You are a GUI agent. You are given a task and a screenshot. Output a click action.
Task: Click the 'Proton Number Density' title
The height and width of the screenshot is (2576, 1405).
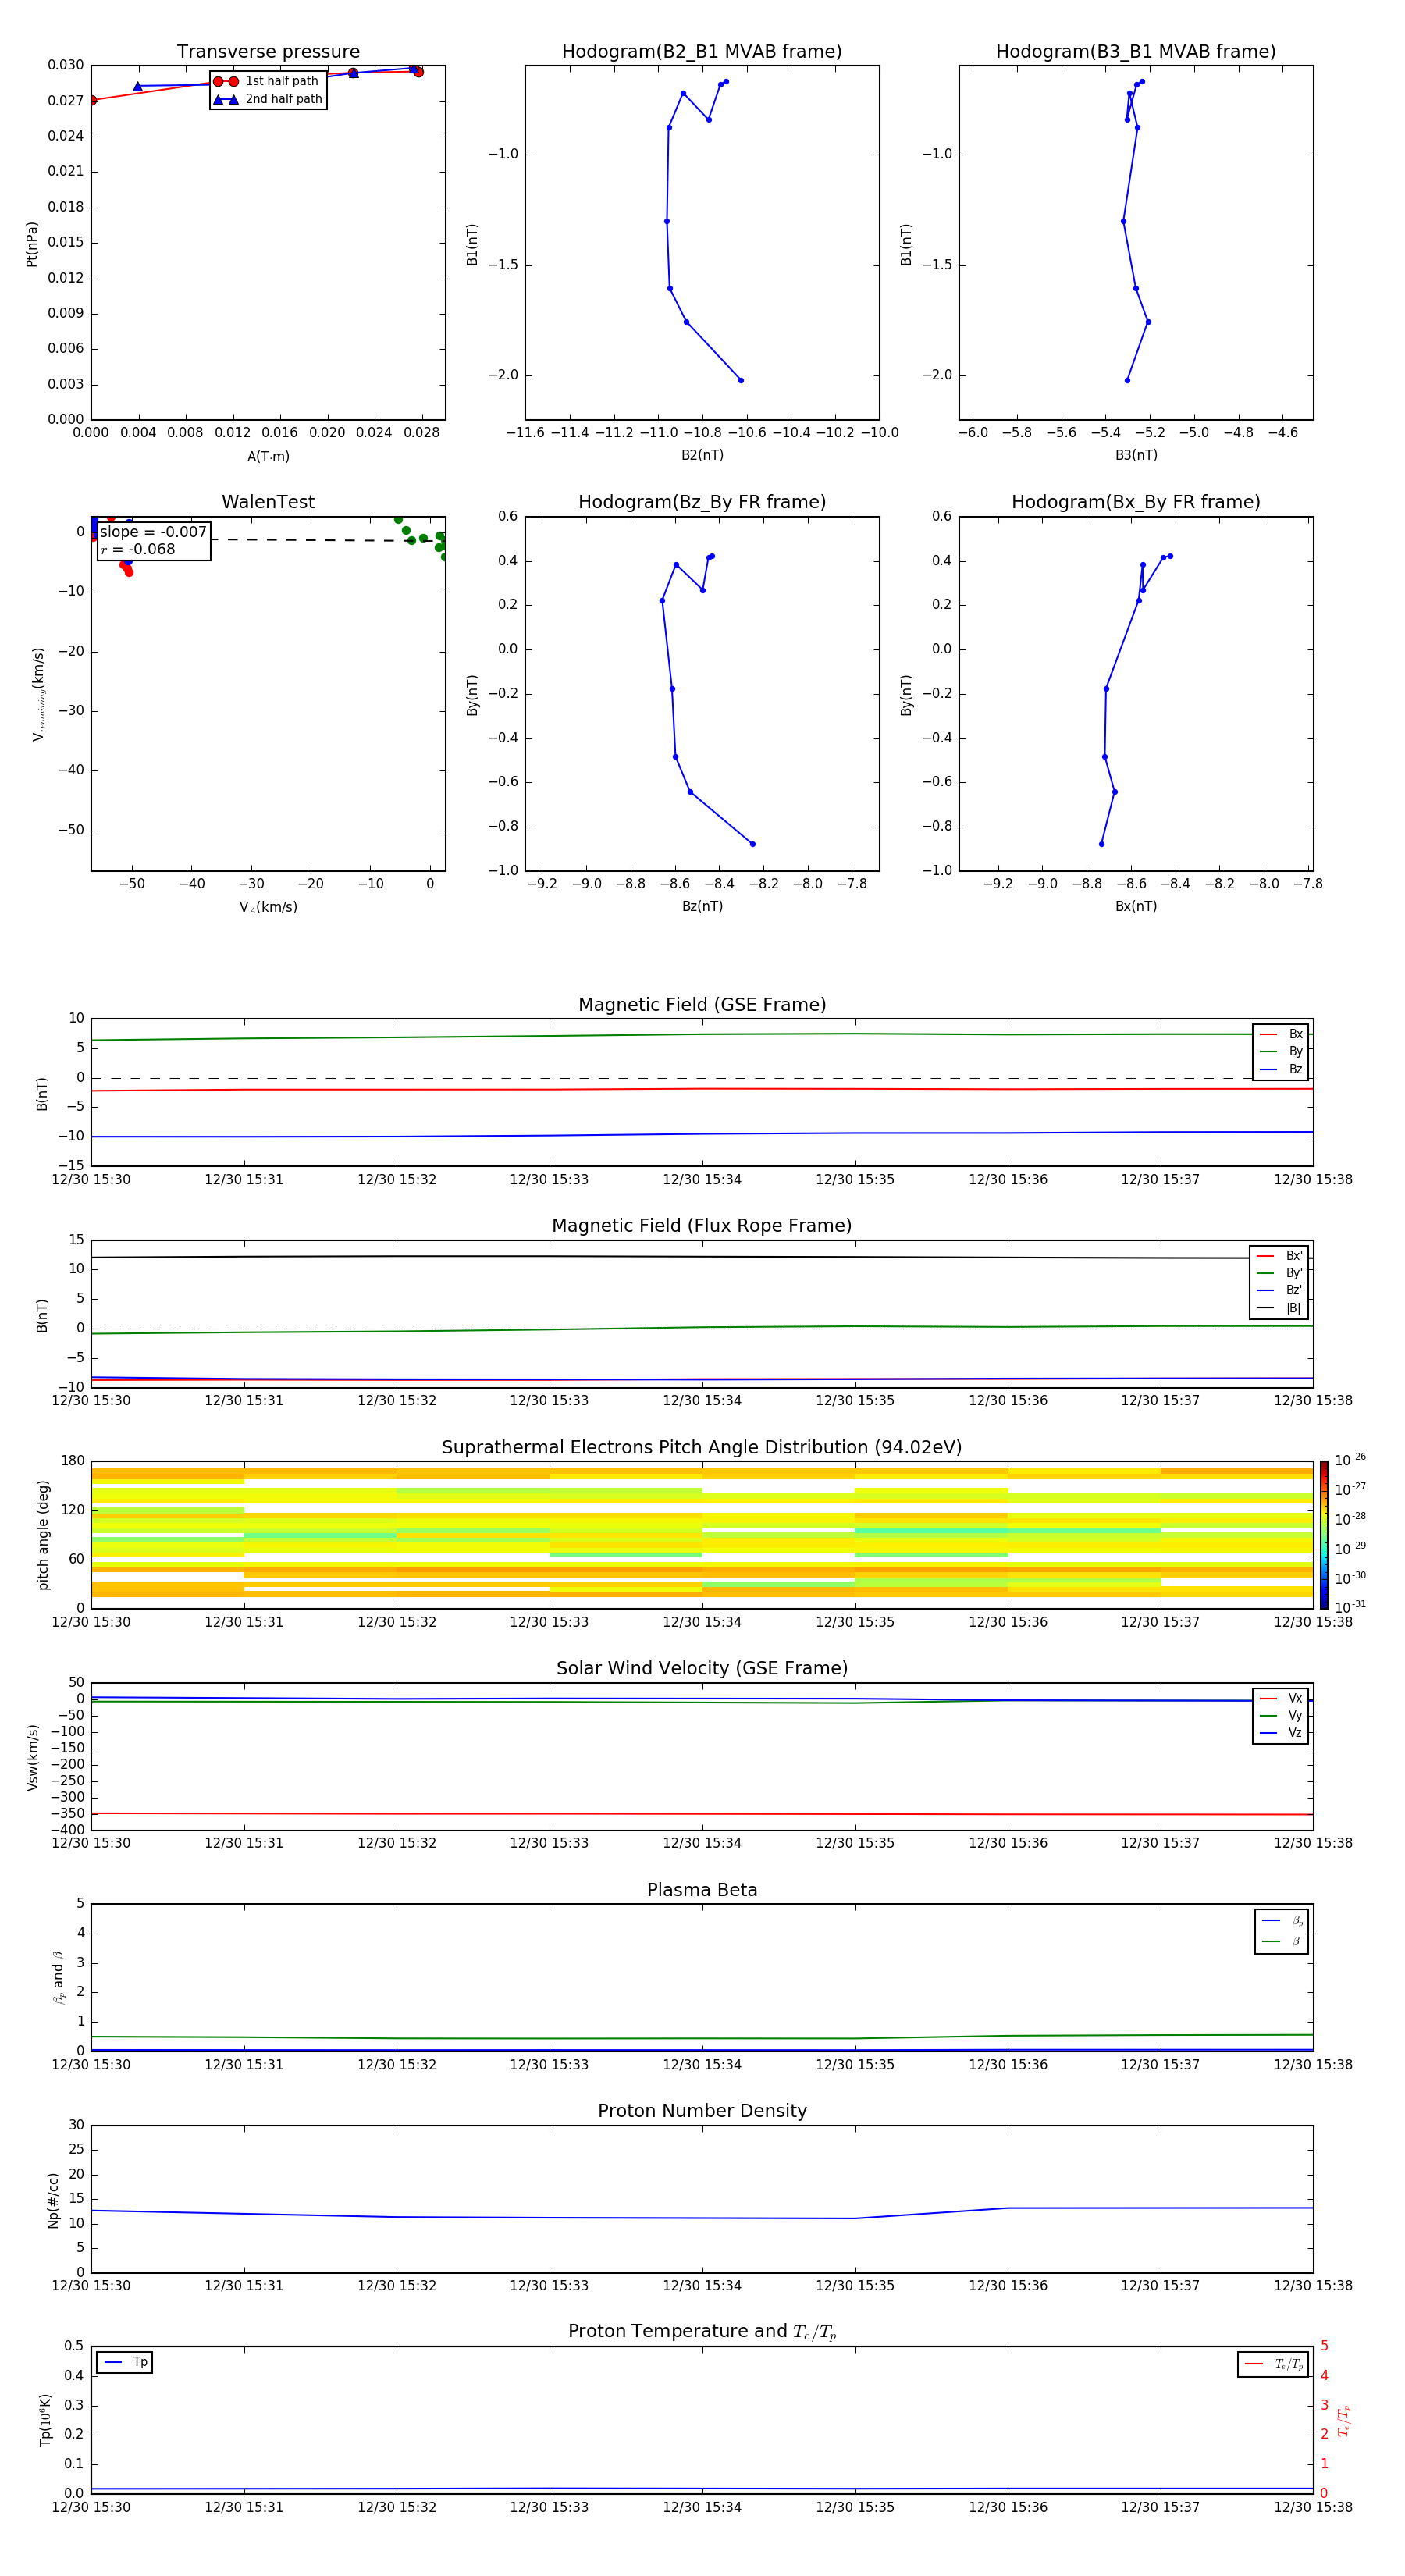point(702,2111)
